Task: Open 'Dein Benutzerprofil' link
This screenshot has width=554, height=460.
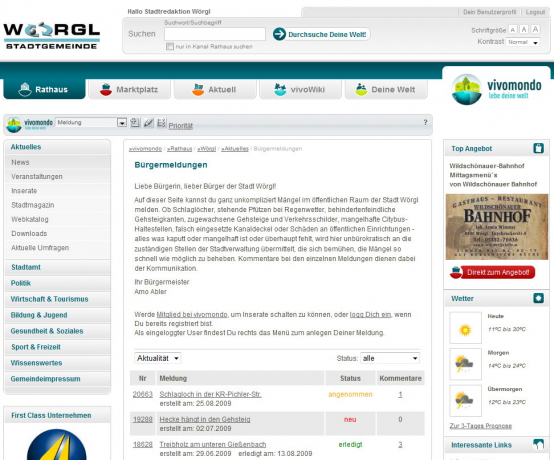Action: pos(489,12)
